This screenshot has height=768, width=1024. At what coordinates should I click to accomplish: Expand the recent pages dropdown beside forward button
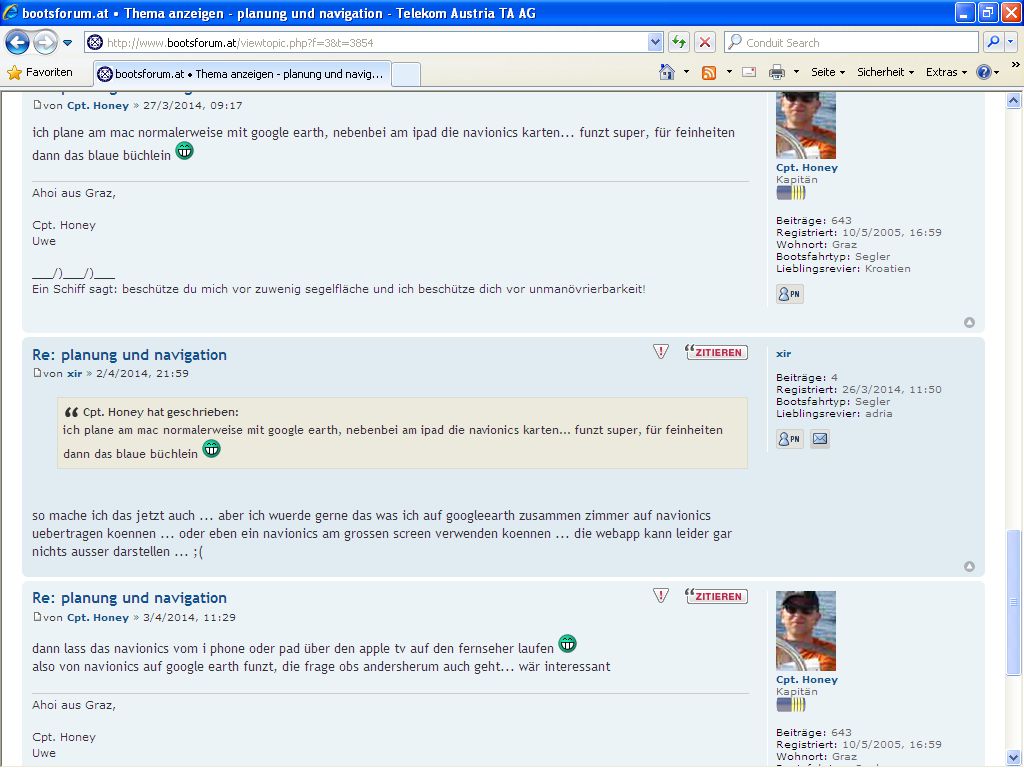[68, 42]
